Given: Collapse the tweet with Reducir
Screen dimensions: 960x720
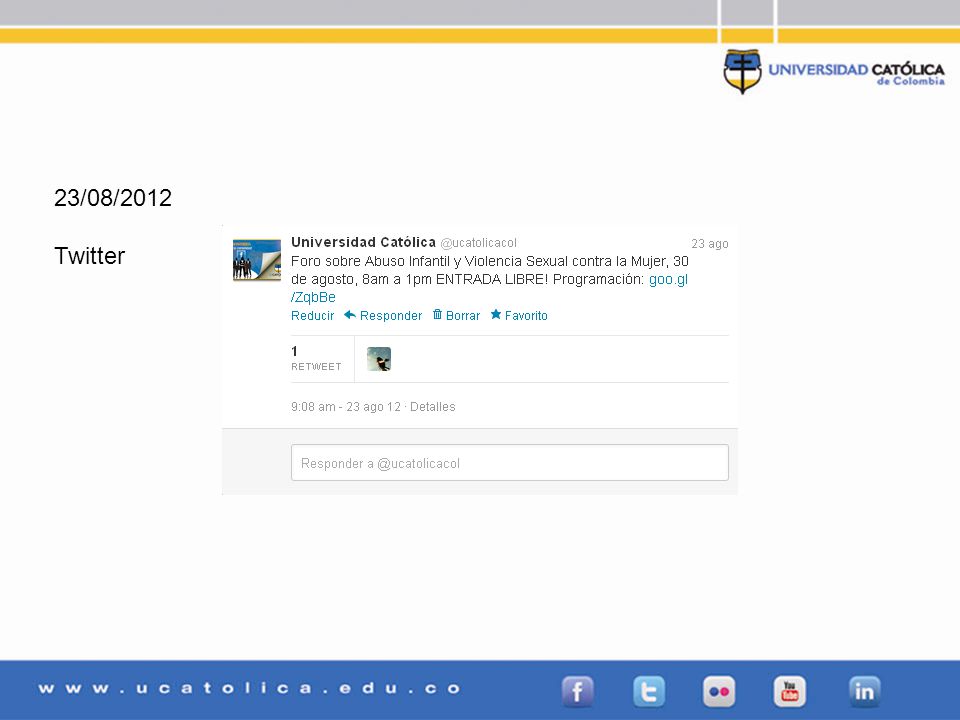Looking at the screenshot, I should [x=312, y=315].
